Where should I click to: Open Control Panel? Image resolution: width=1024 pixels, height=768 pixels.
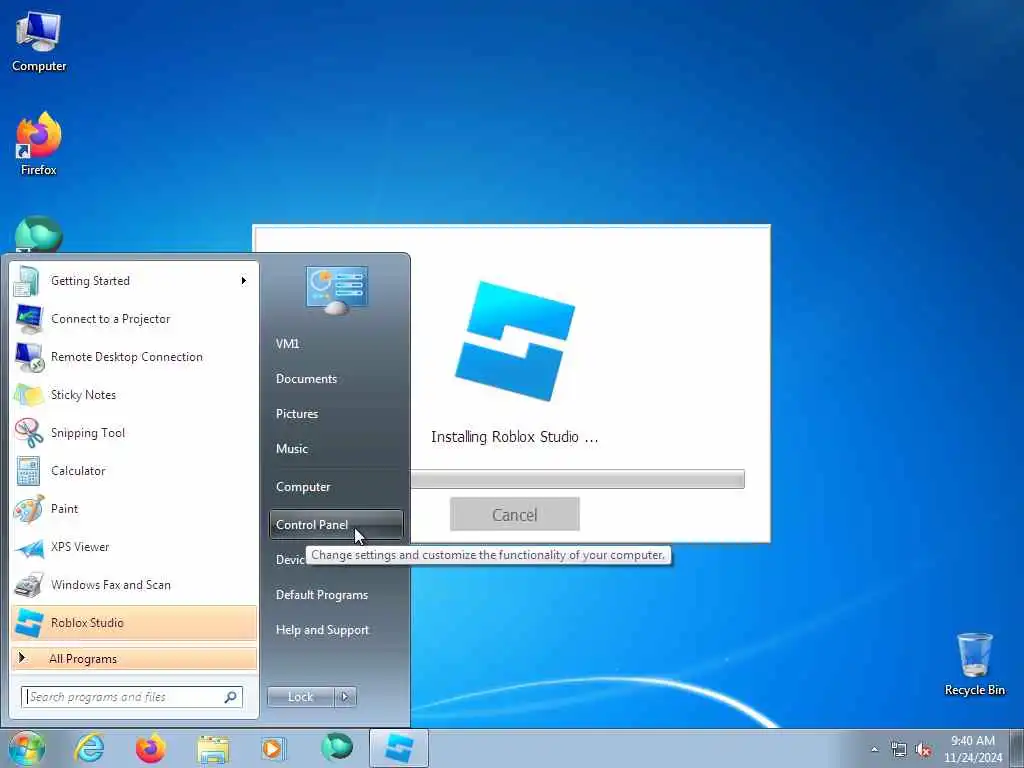[336, 525]
